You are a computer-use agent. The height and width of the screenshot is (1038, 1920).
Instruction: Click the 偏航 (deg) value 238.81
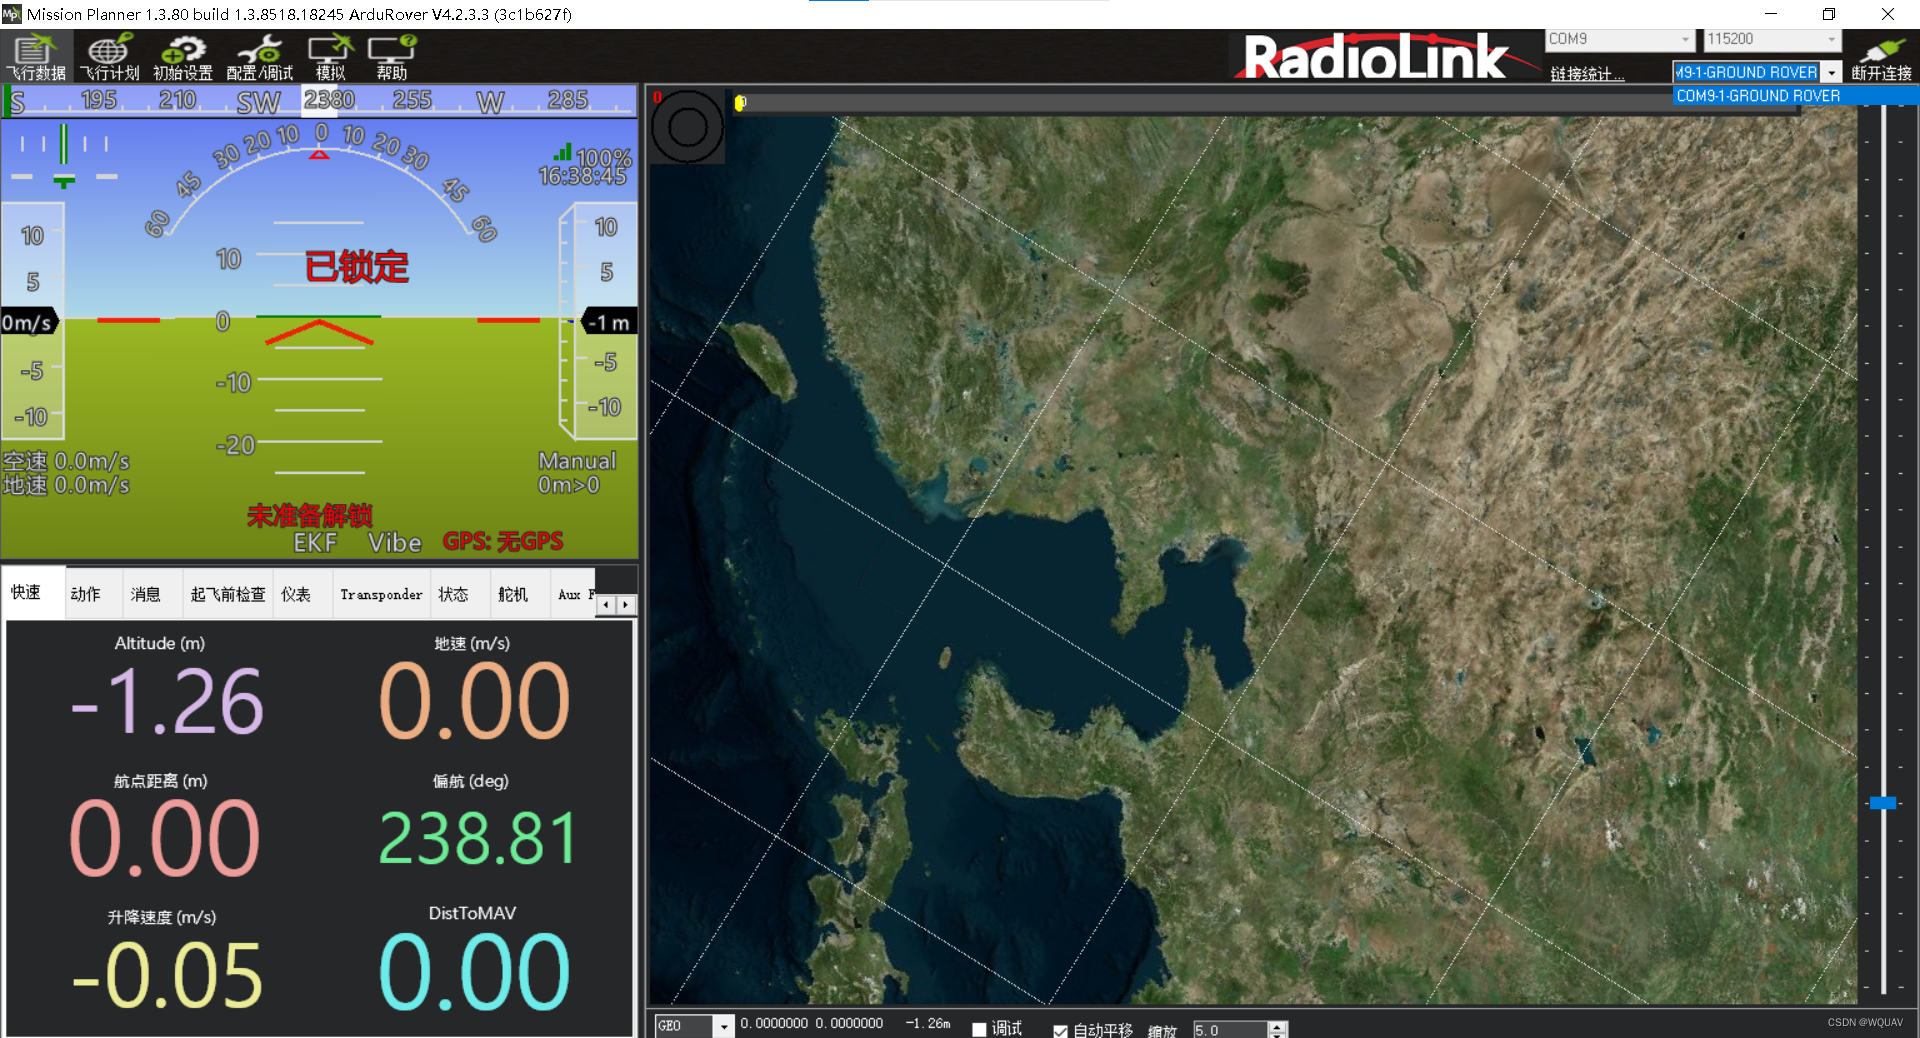point(478,838)
